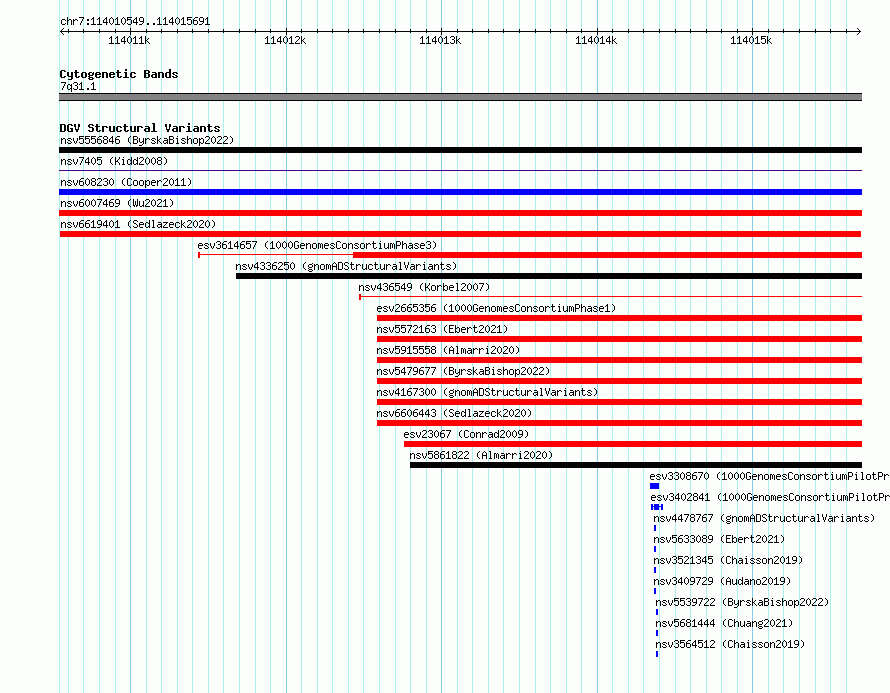Image resolution: width=890 pixels, height=693 pixels.
Task: Click the Cytogenetic Bands track title
Action: click(119, 74)
